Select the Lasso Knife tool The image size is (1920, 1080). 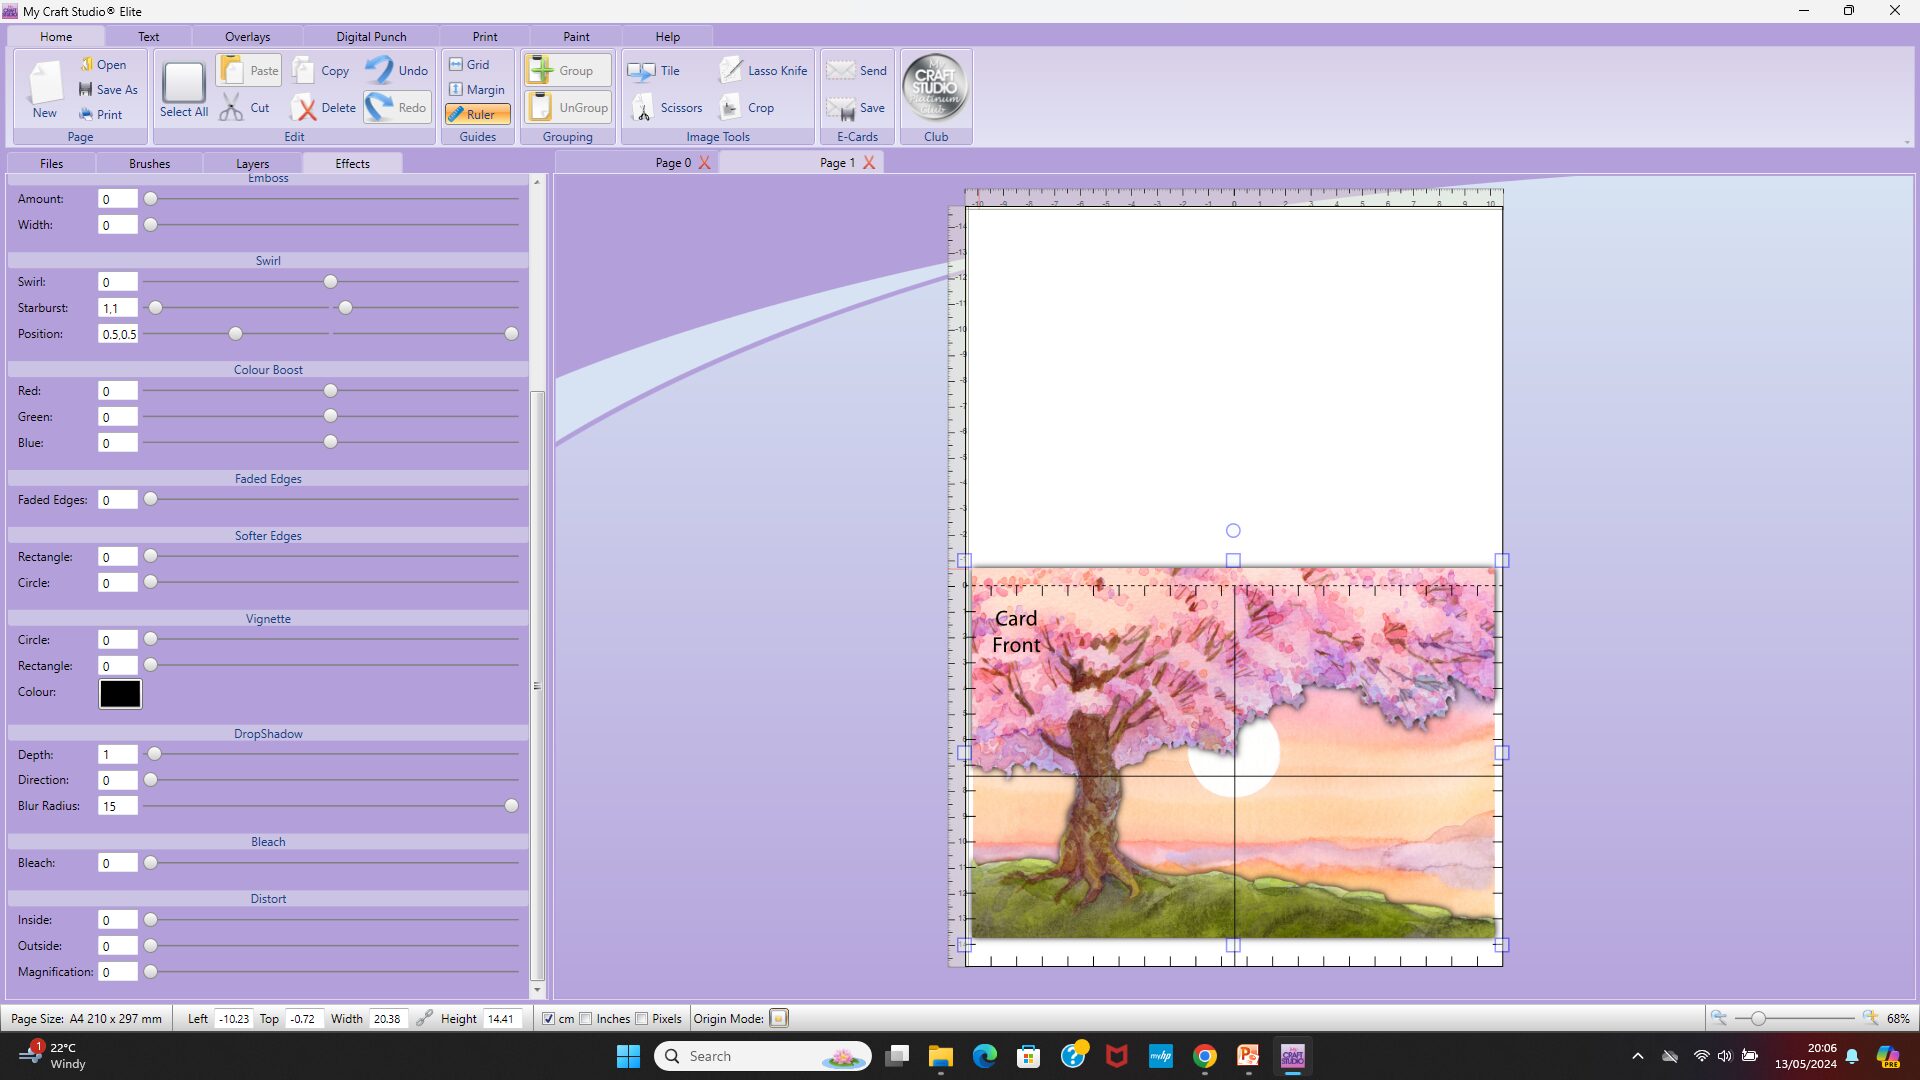(764, 71)
